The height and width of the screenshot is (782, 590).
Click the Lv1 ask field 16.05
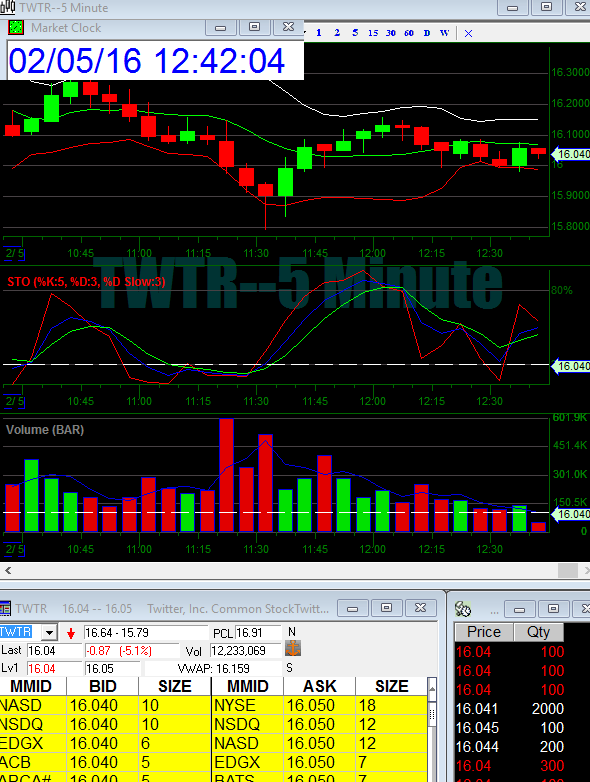coord(113,668)
